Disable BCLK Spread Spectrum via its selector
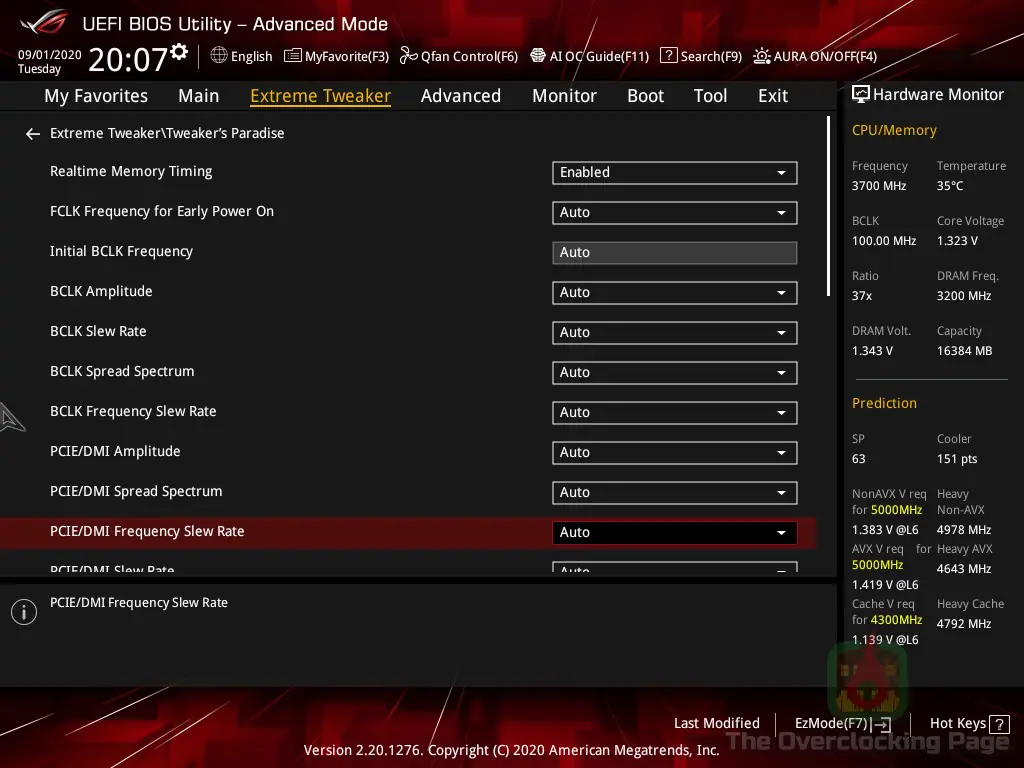 pos(674,372)
